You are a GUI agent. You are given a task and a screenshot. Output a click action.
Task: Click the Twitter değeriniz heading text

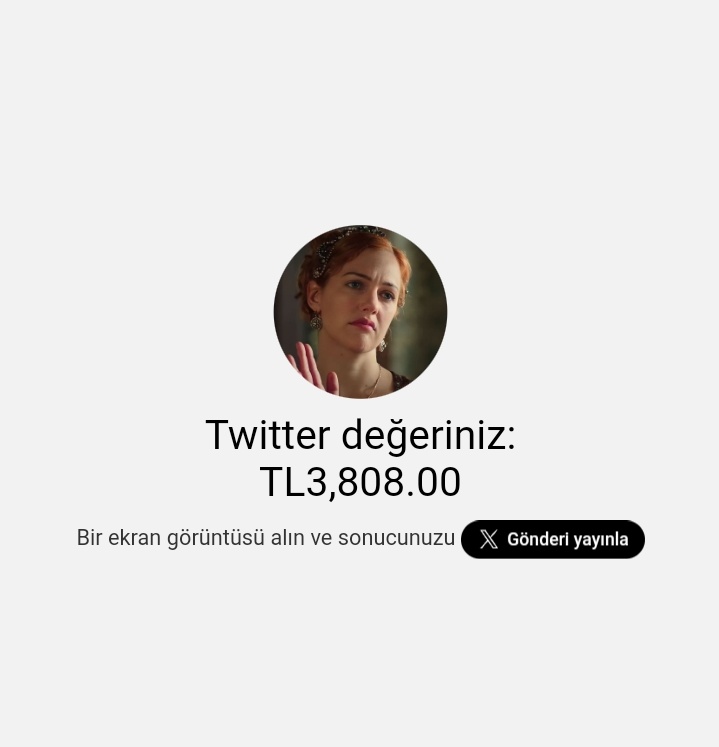(x=360, y=435)
